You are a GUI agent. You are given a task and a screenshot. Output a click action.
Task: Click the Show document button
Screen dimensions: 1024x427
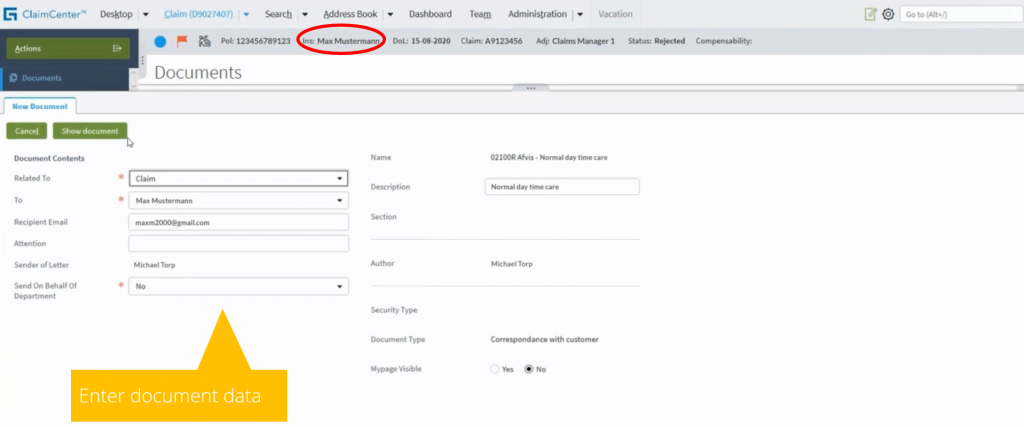(90, 131)
